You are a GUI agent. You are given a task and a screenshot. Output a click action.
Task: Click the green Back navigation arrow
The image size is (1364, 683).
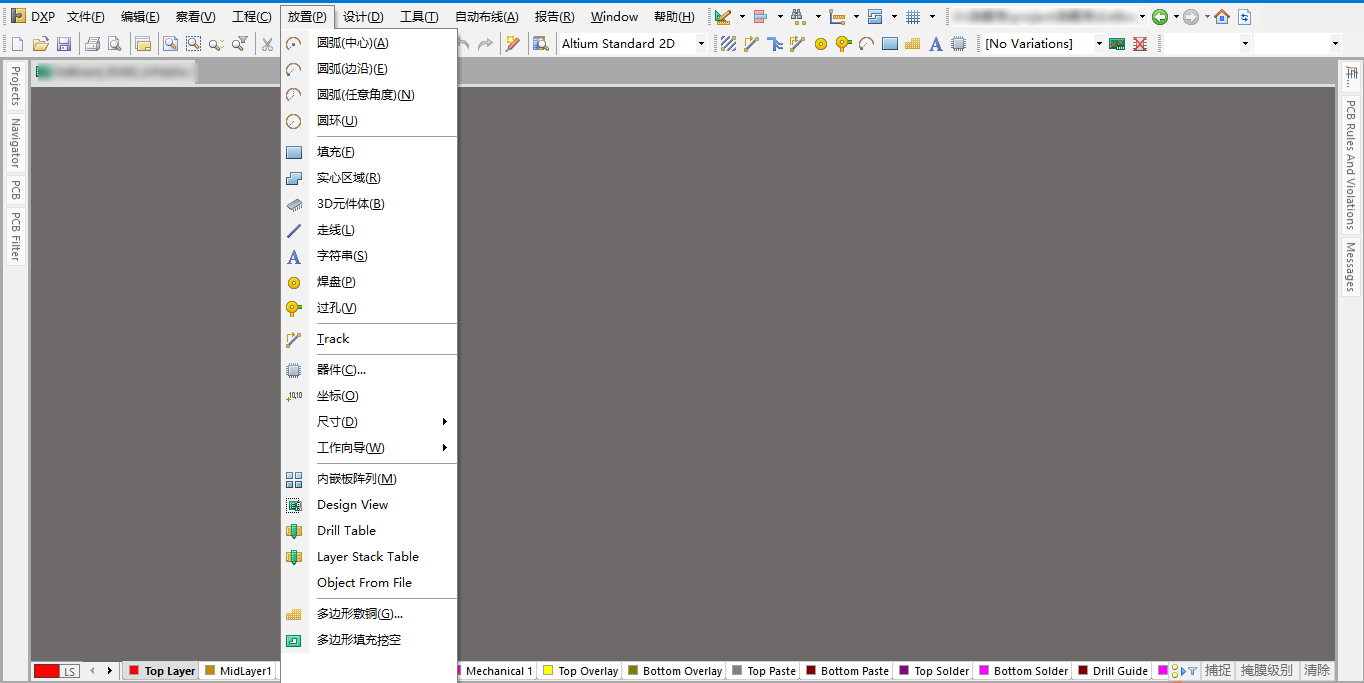[x=1160, y=17]
